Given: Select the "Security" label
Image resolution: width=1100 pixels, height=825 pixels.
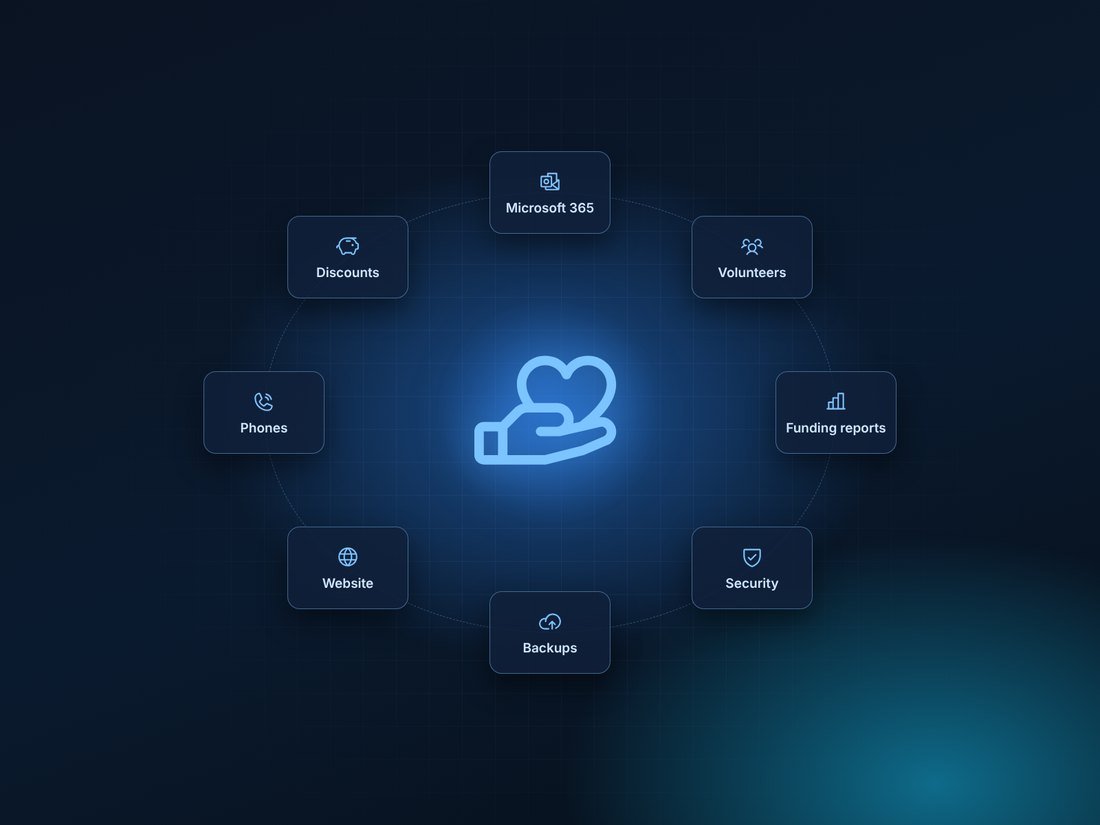Looking at the screenshot, I should pos(752,584).
